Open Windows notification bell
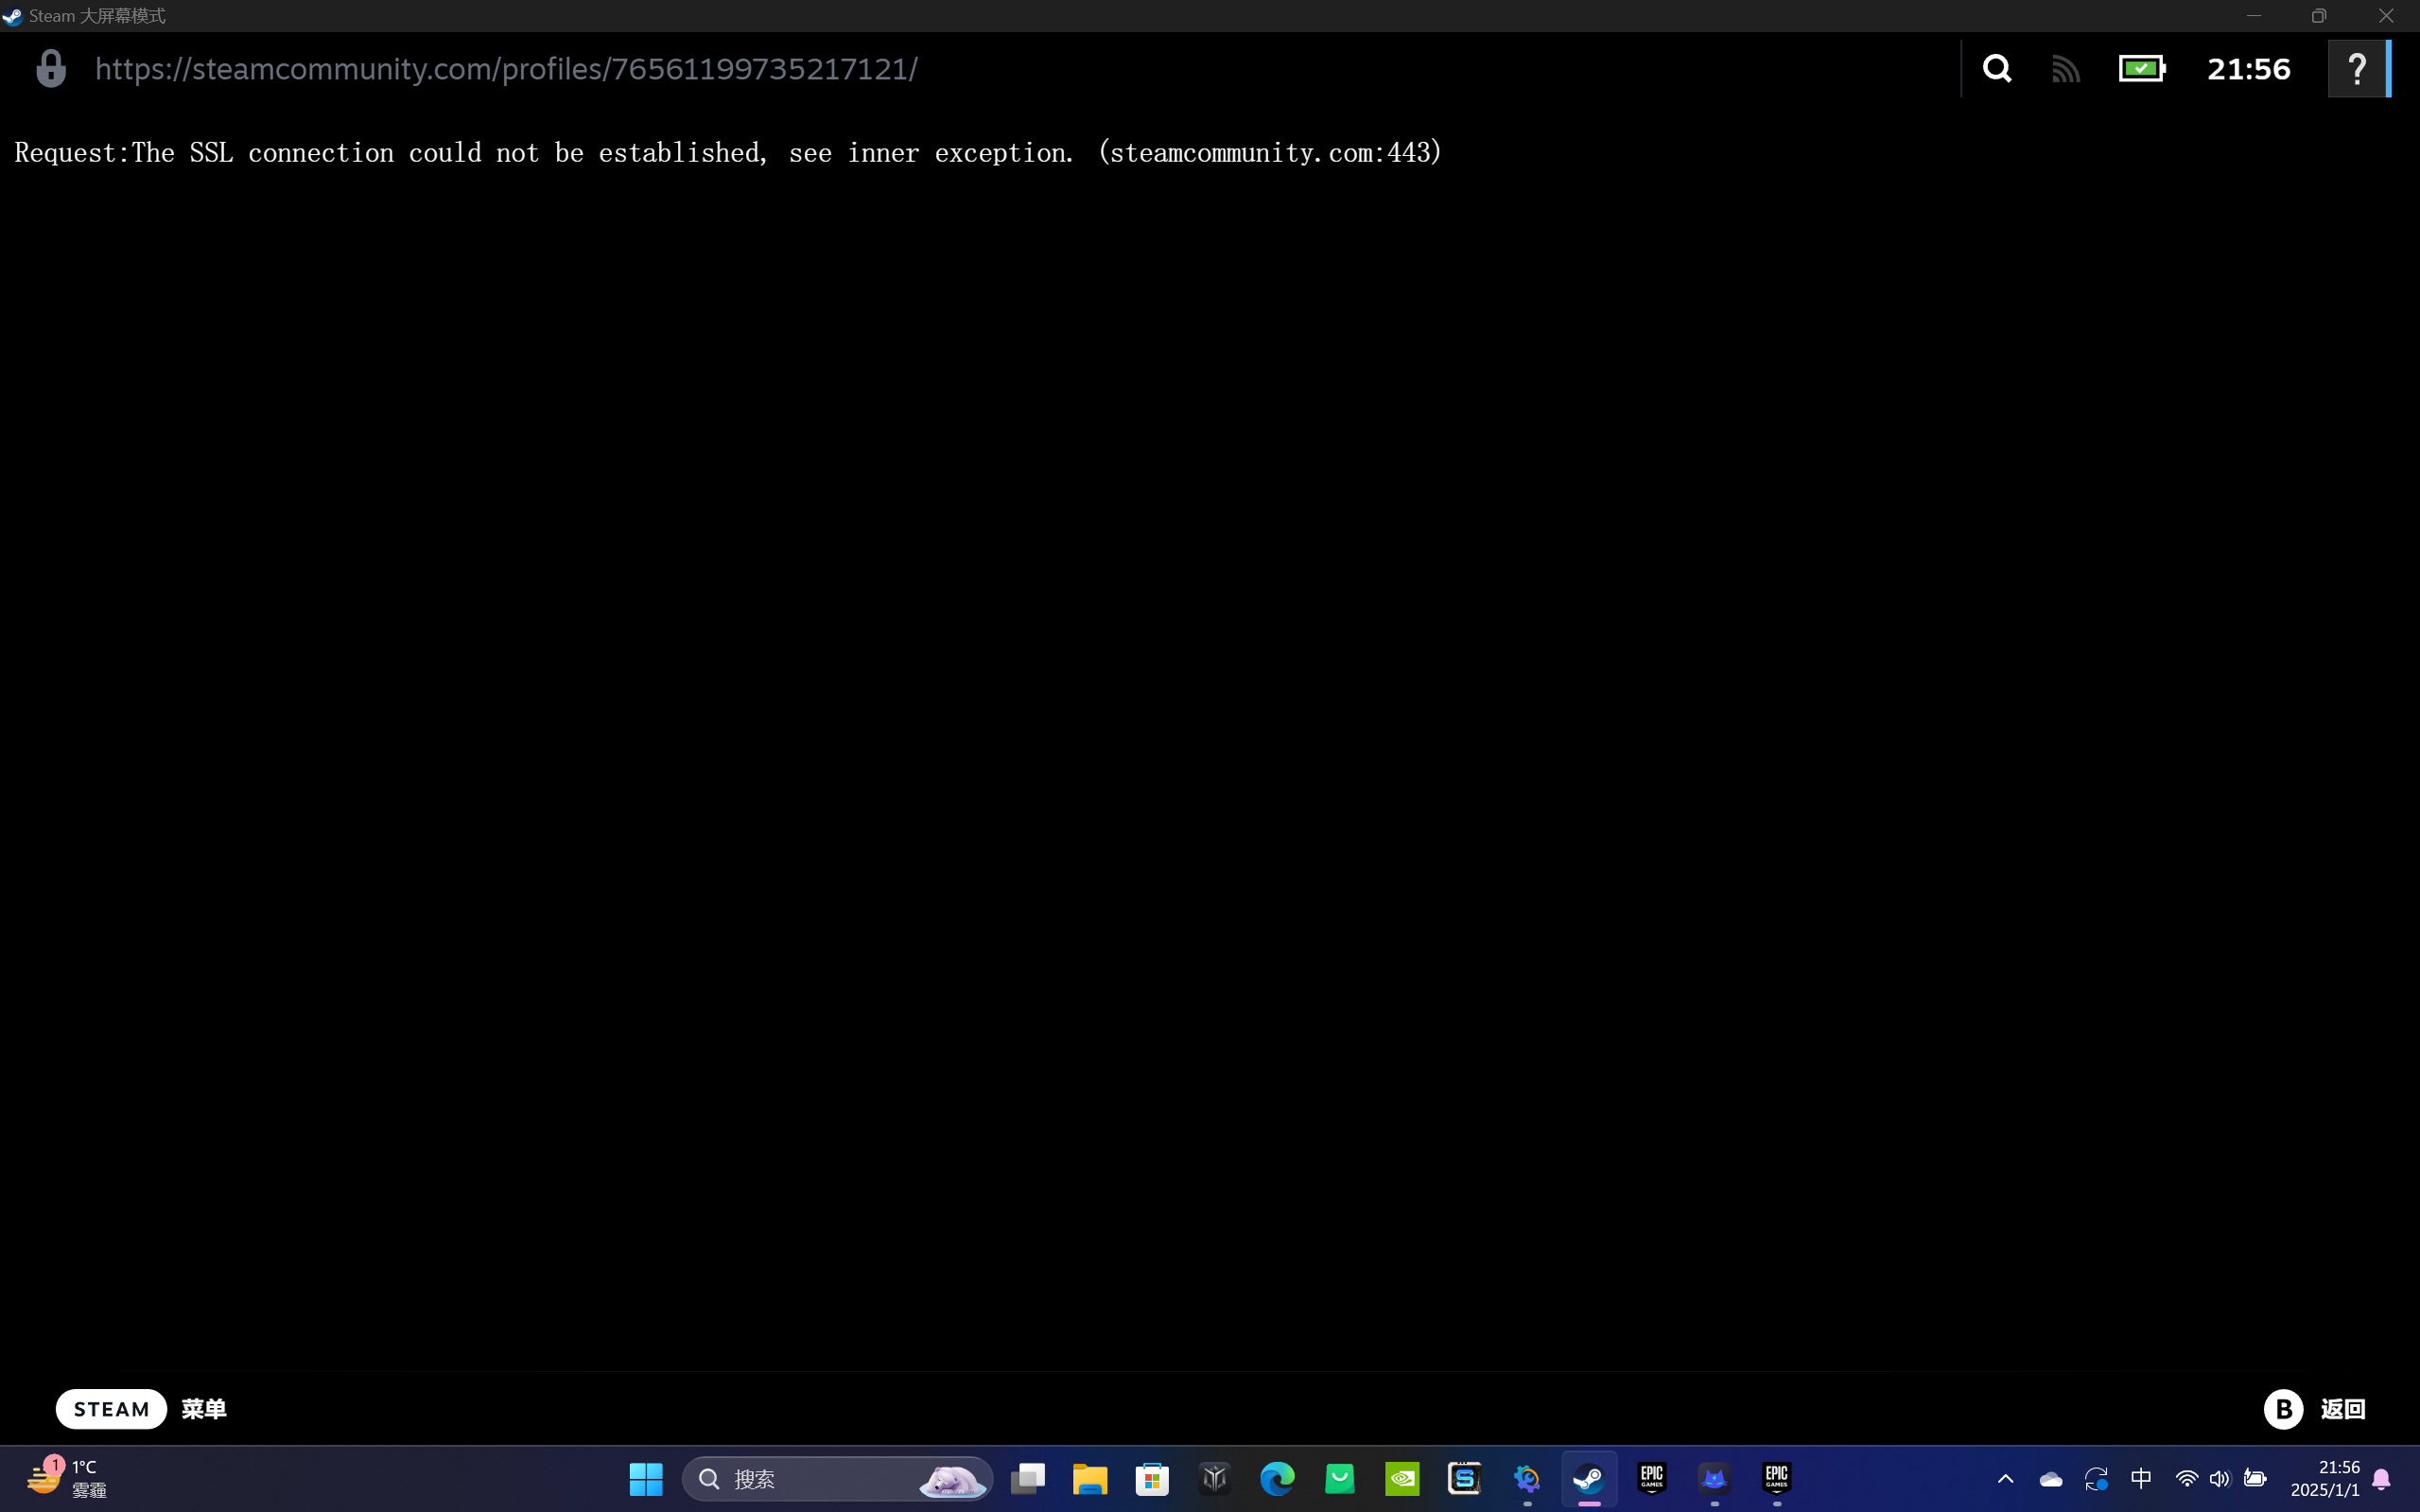2420x1512 pixels. coord(2381,1478)
